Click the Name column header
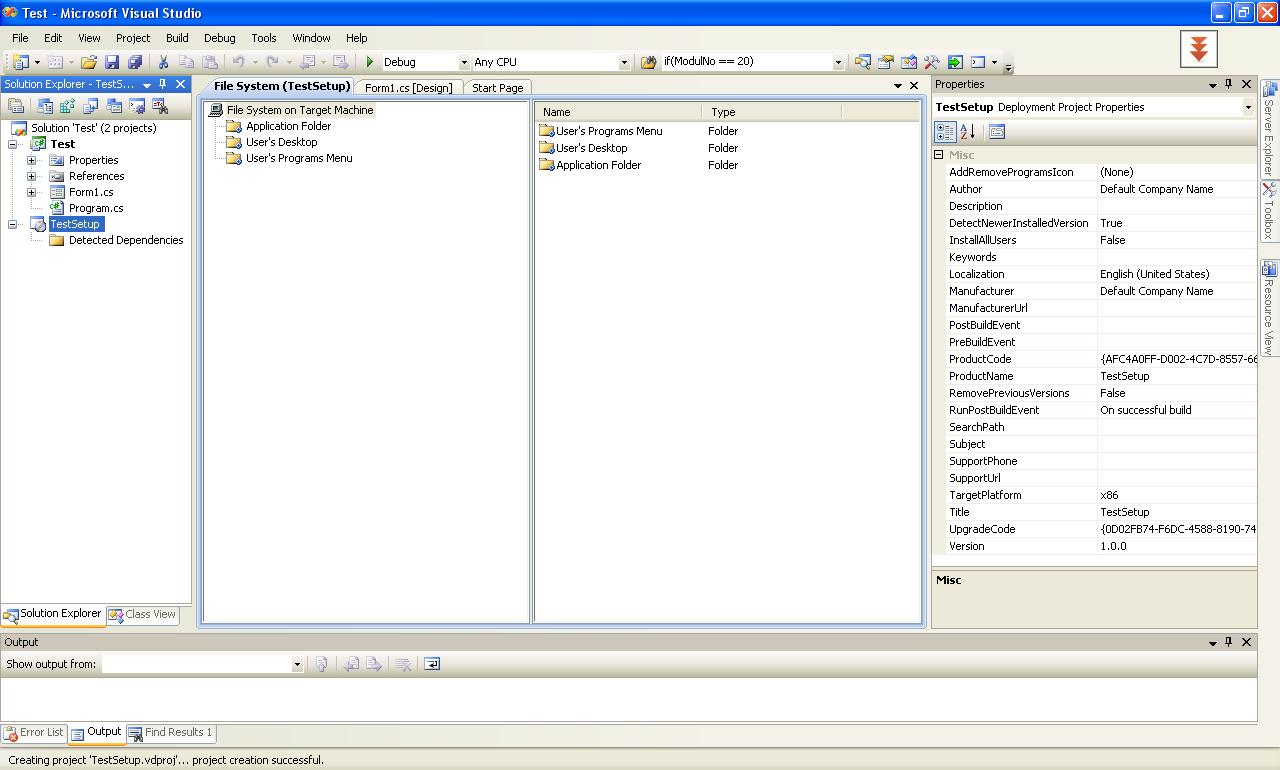This screenshot has height=770, width=1280. point(618,112)
